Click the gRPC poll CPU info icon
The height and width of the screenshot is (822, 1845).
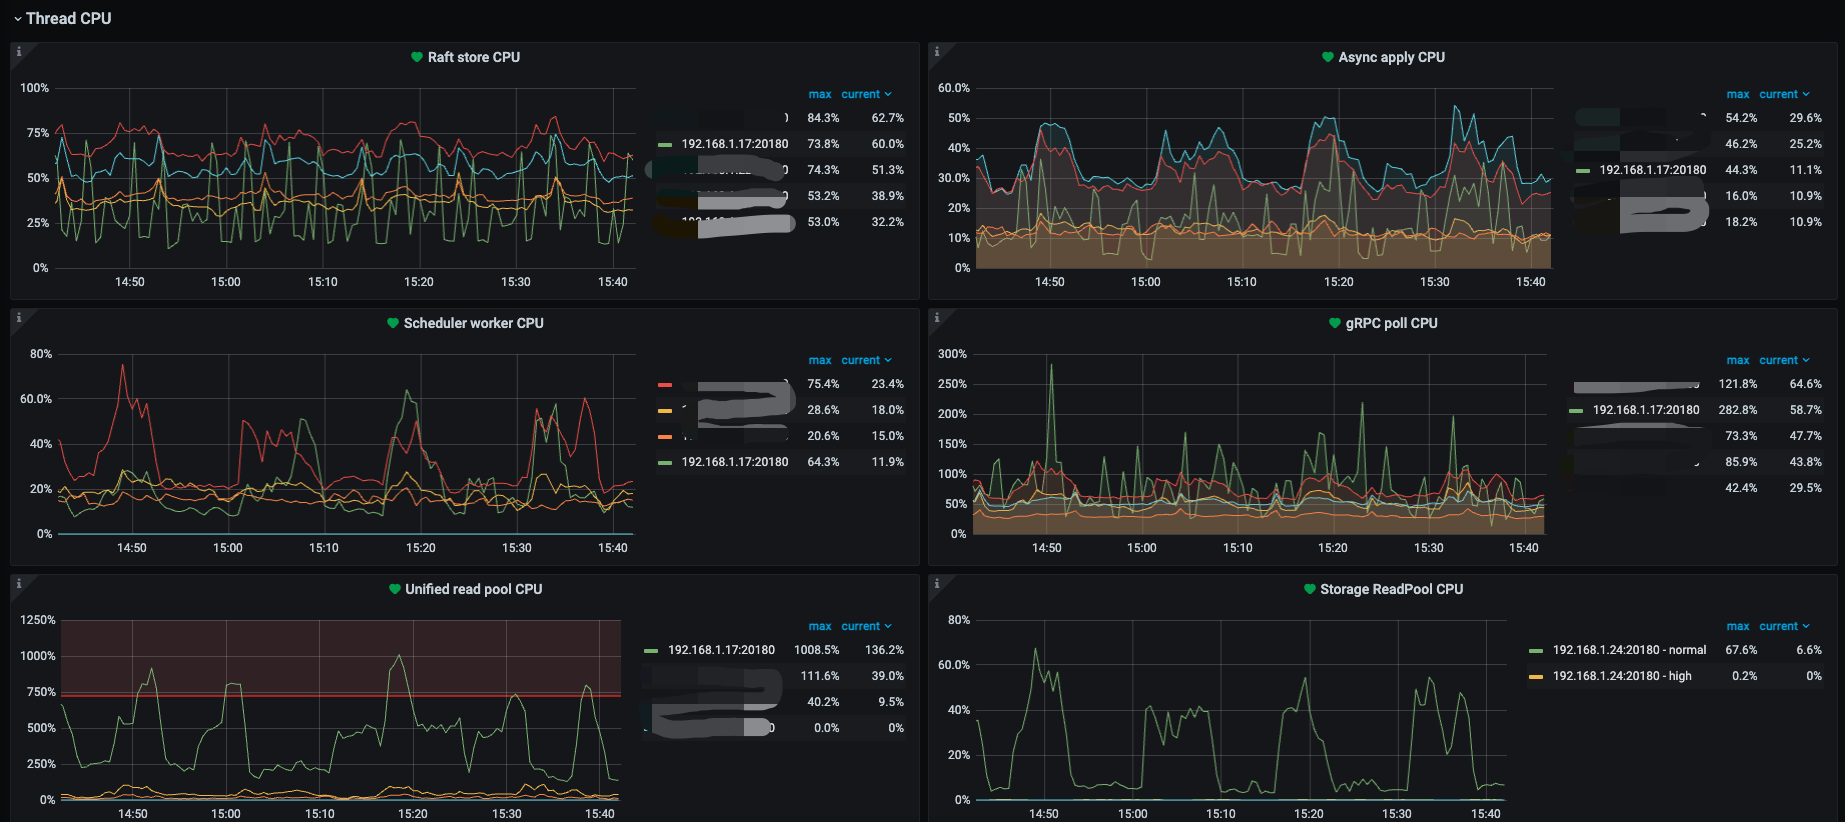pos(937,317)
